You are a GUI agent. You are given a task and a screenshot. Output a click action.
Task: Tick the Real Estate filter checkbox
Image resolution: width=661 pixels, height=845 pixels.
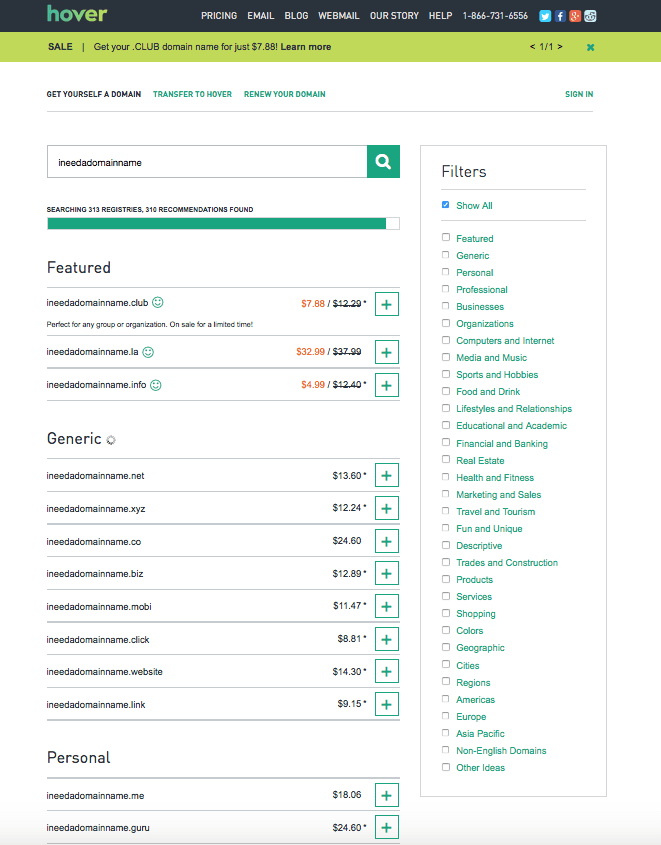coord(446,459)
